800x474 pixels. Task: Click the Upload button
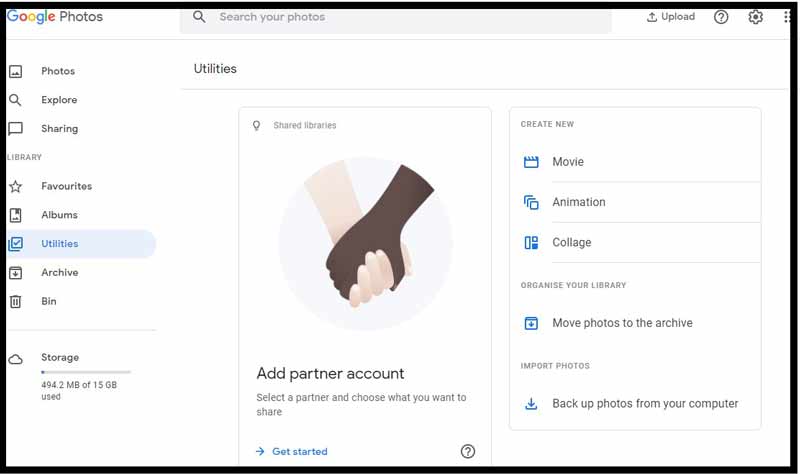coord(670,17)
